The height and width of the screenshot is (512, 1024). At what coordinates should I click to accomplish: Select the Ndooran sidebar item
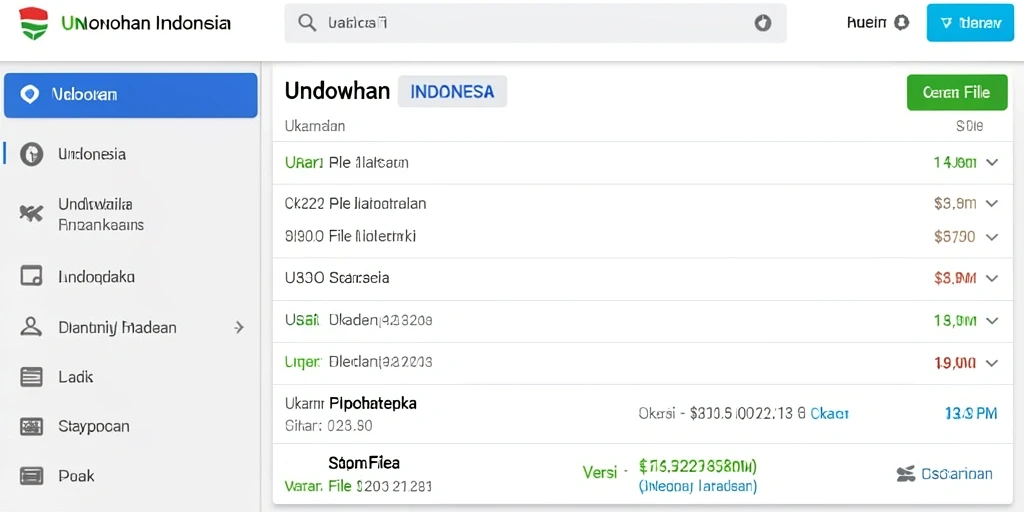131,95
